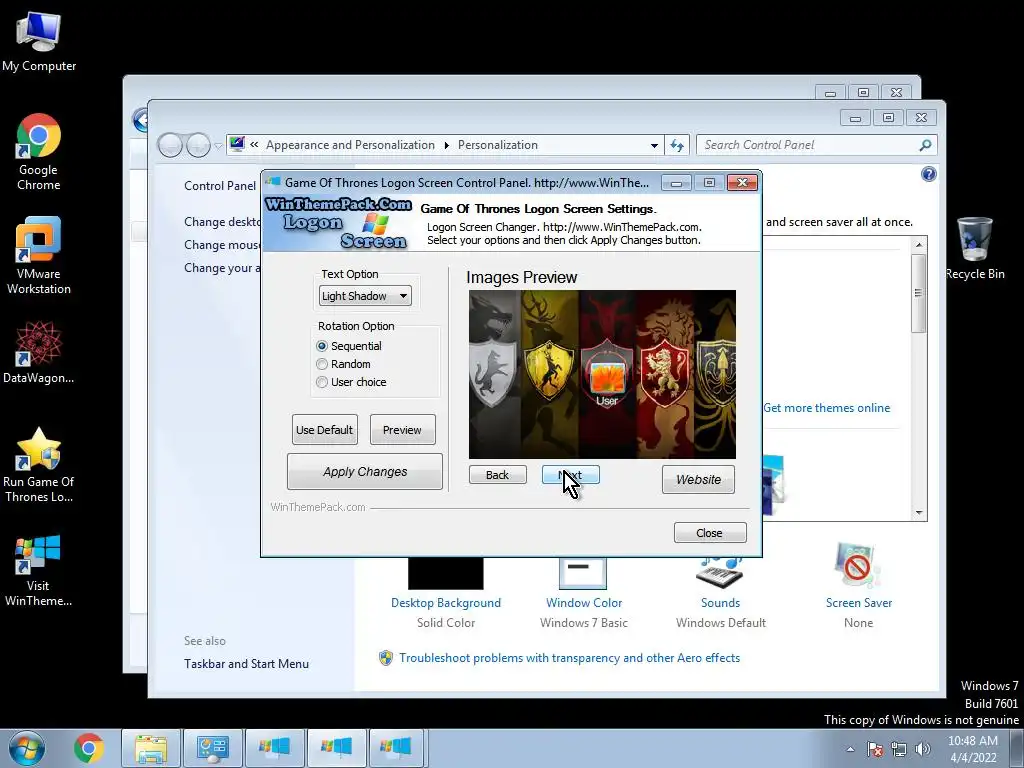Open the Website button
Viewport: 1024px width, 768px height.
(698, 479)
